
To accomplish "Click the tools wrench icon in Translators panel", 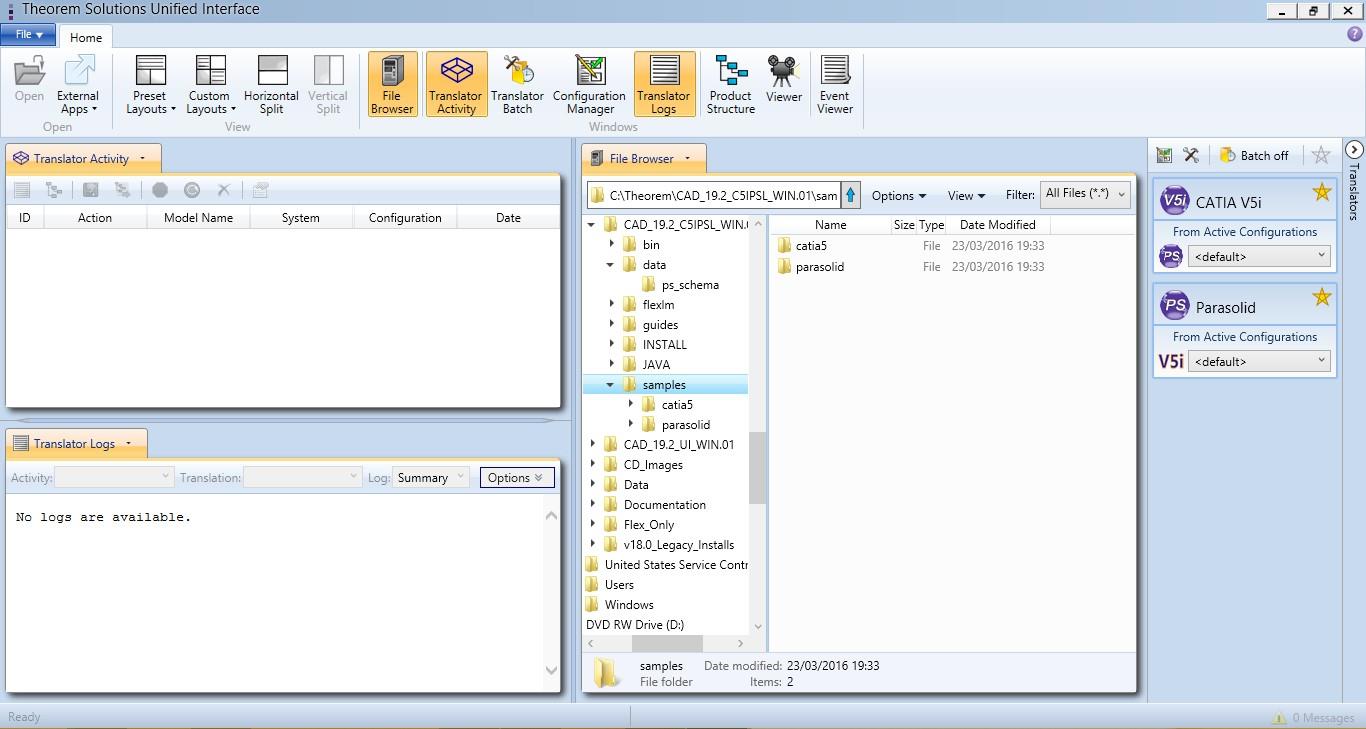I will tap(1191, 155).
